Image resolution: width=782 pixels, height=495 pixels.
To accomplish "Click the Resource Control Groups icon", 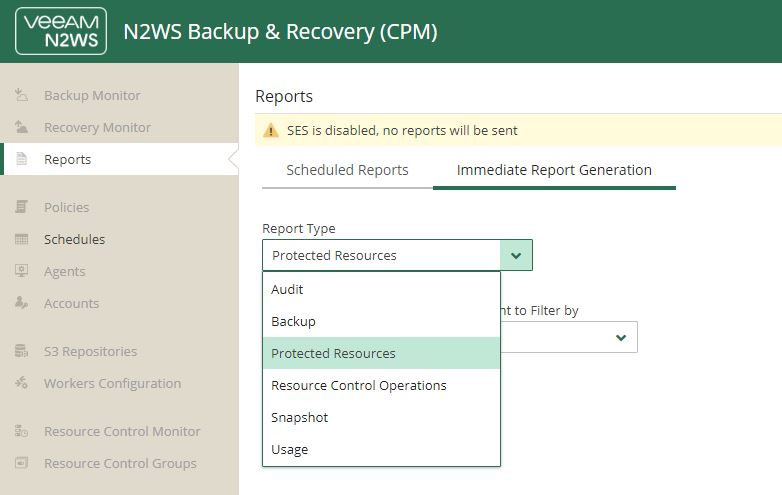I will pyautogui.click(x=21, y=463).
